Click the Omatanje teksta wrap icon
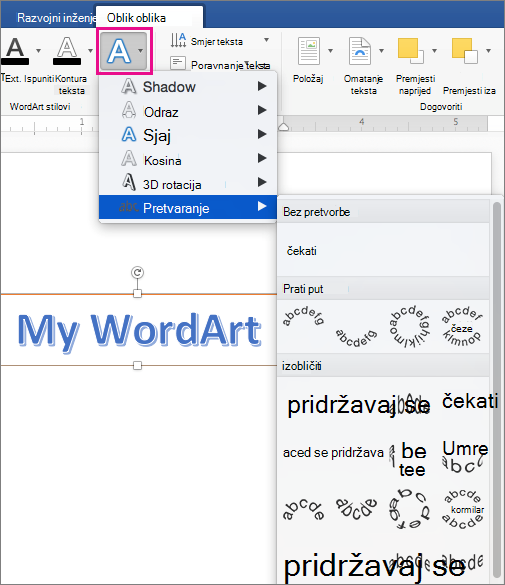Image resolution: width=505 pixels, height=585 pixels. tap(360, 51)
